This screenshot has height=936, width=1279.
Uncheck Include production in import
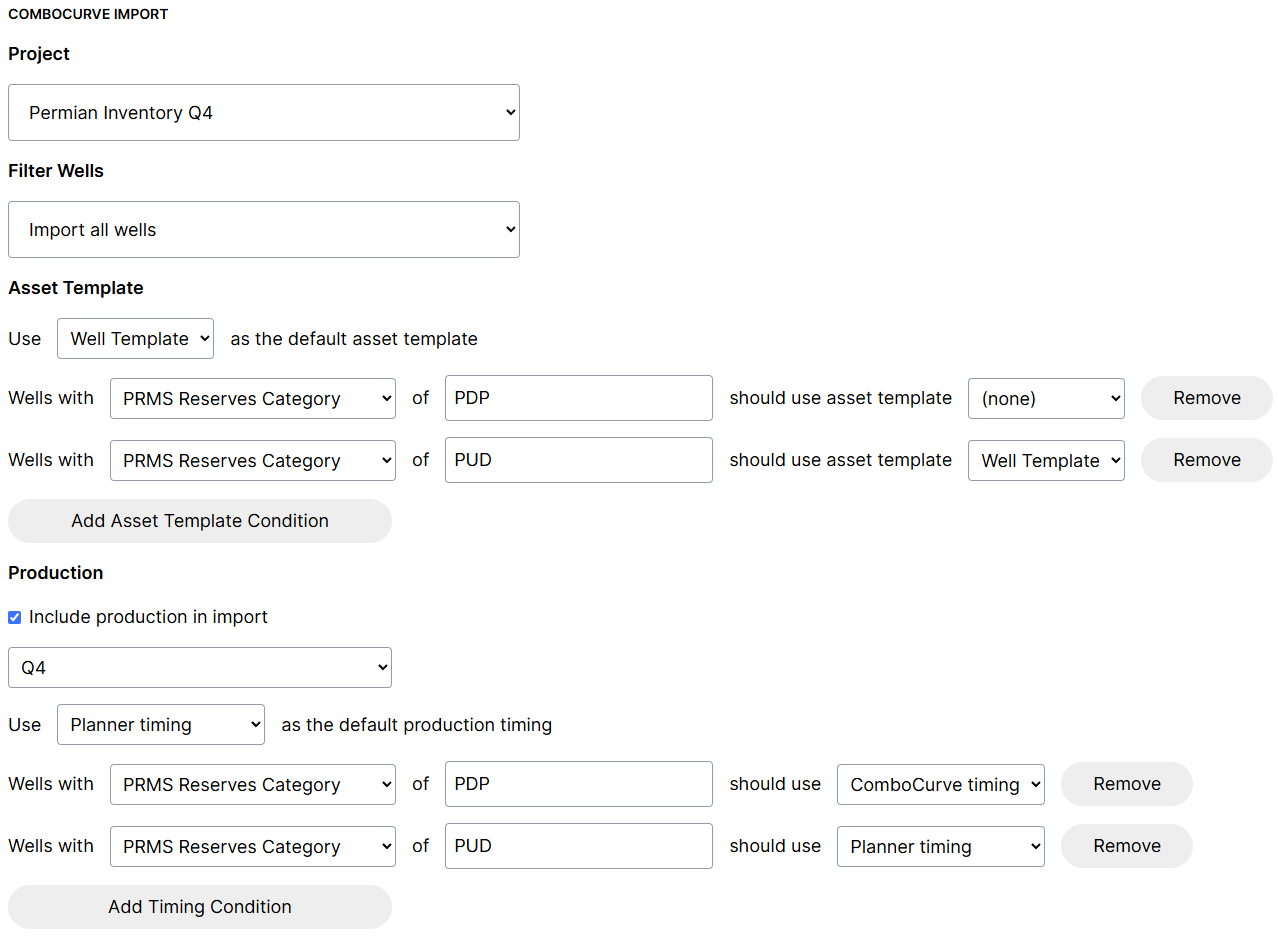click(14, 617)
